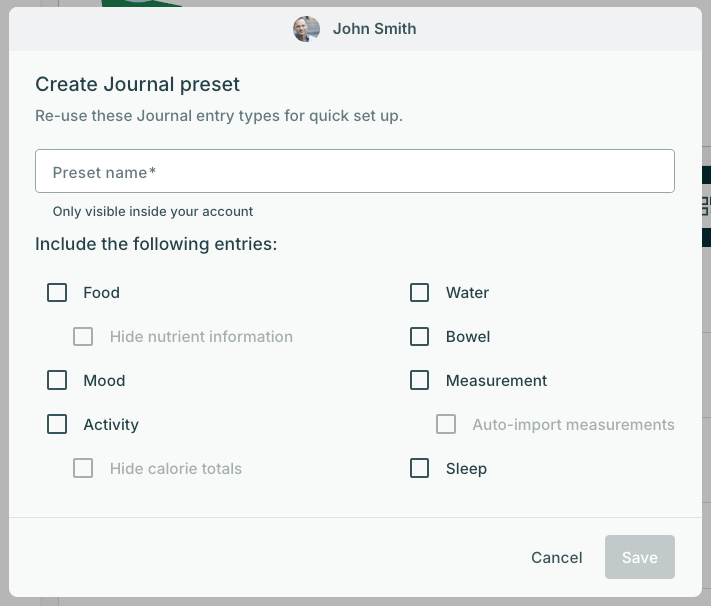711x606 pixels.
Task: Select the Activity entry checkbox
Action: click(x=57, y=425)
